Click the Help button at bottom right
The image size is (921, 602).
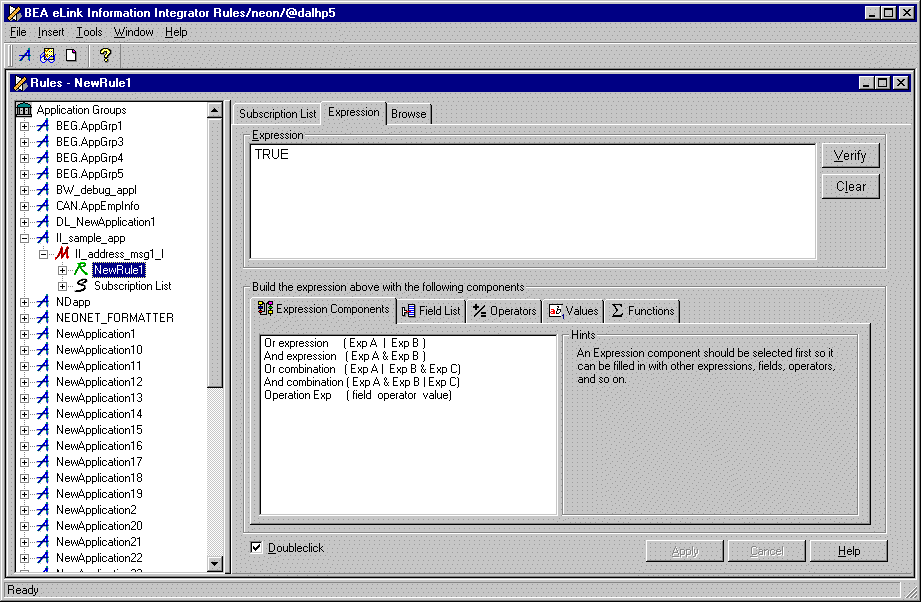coord(849,551)
